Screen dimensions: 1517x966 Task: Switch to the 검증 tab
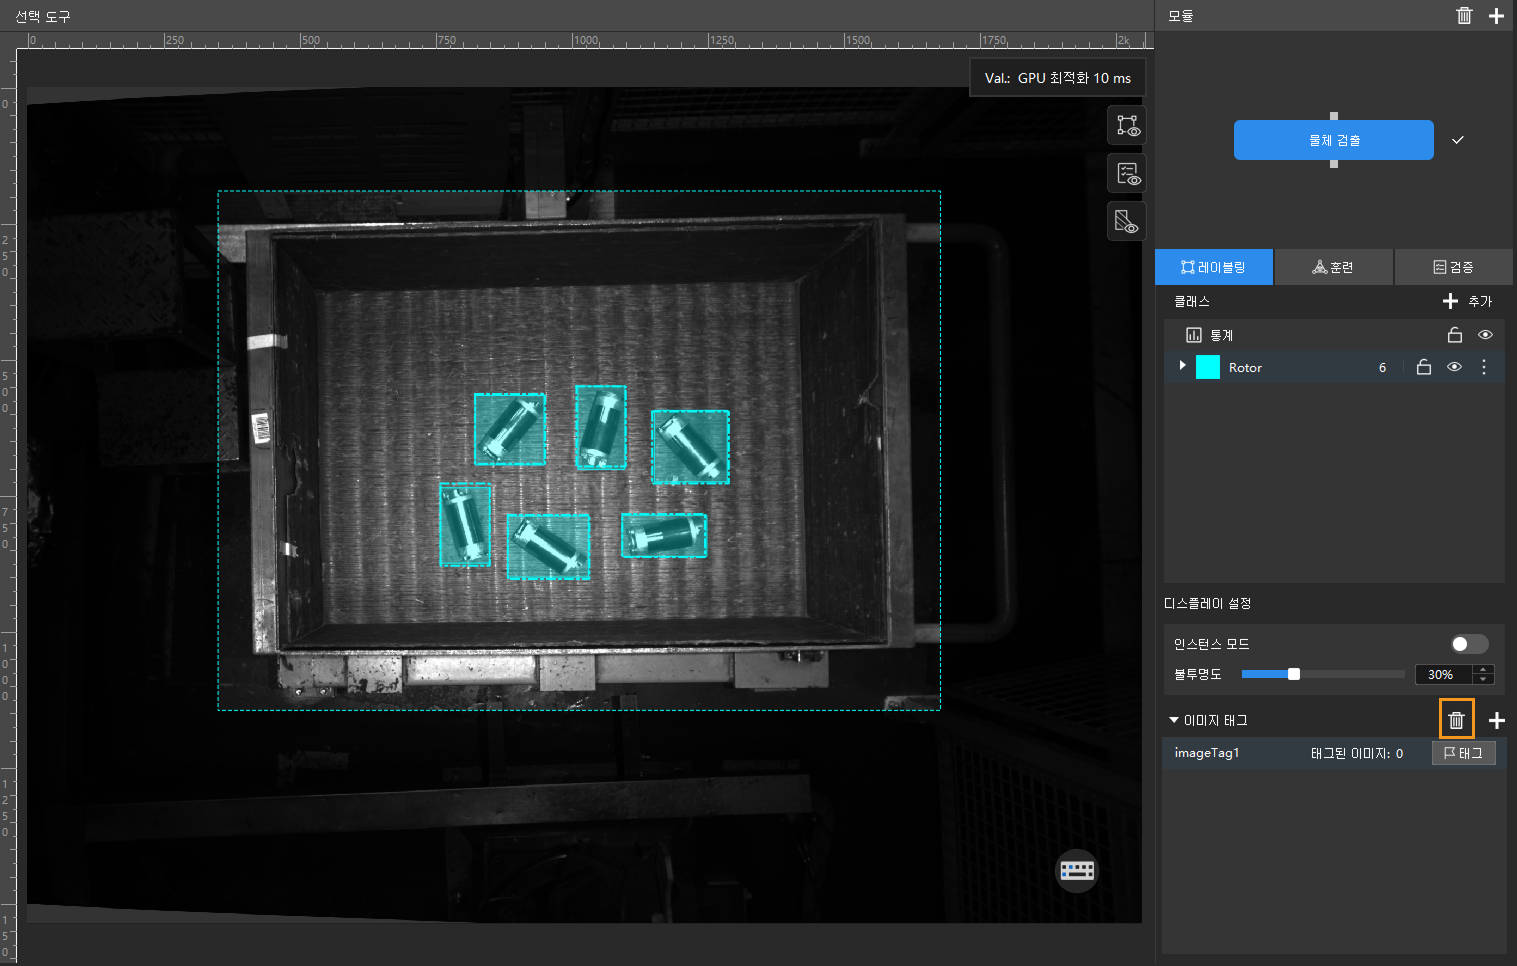coord(1453,267)
